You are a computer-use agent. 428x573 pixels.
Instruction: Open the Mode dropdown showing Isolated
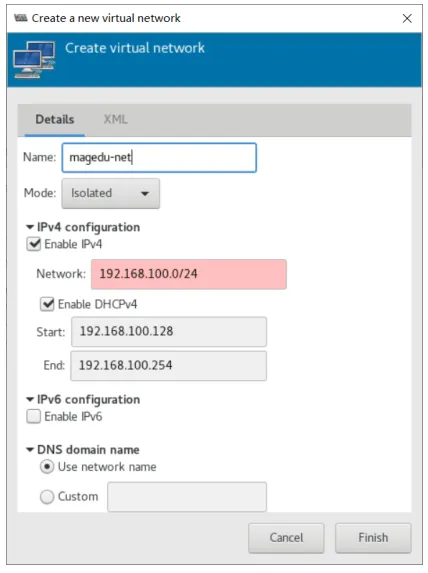(x=111, y=193)
